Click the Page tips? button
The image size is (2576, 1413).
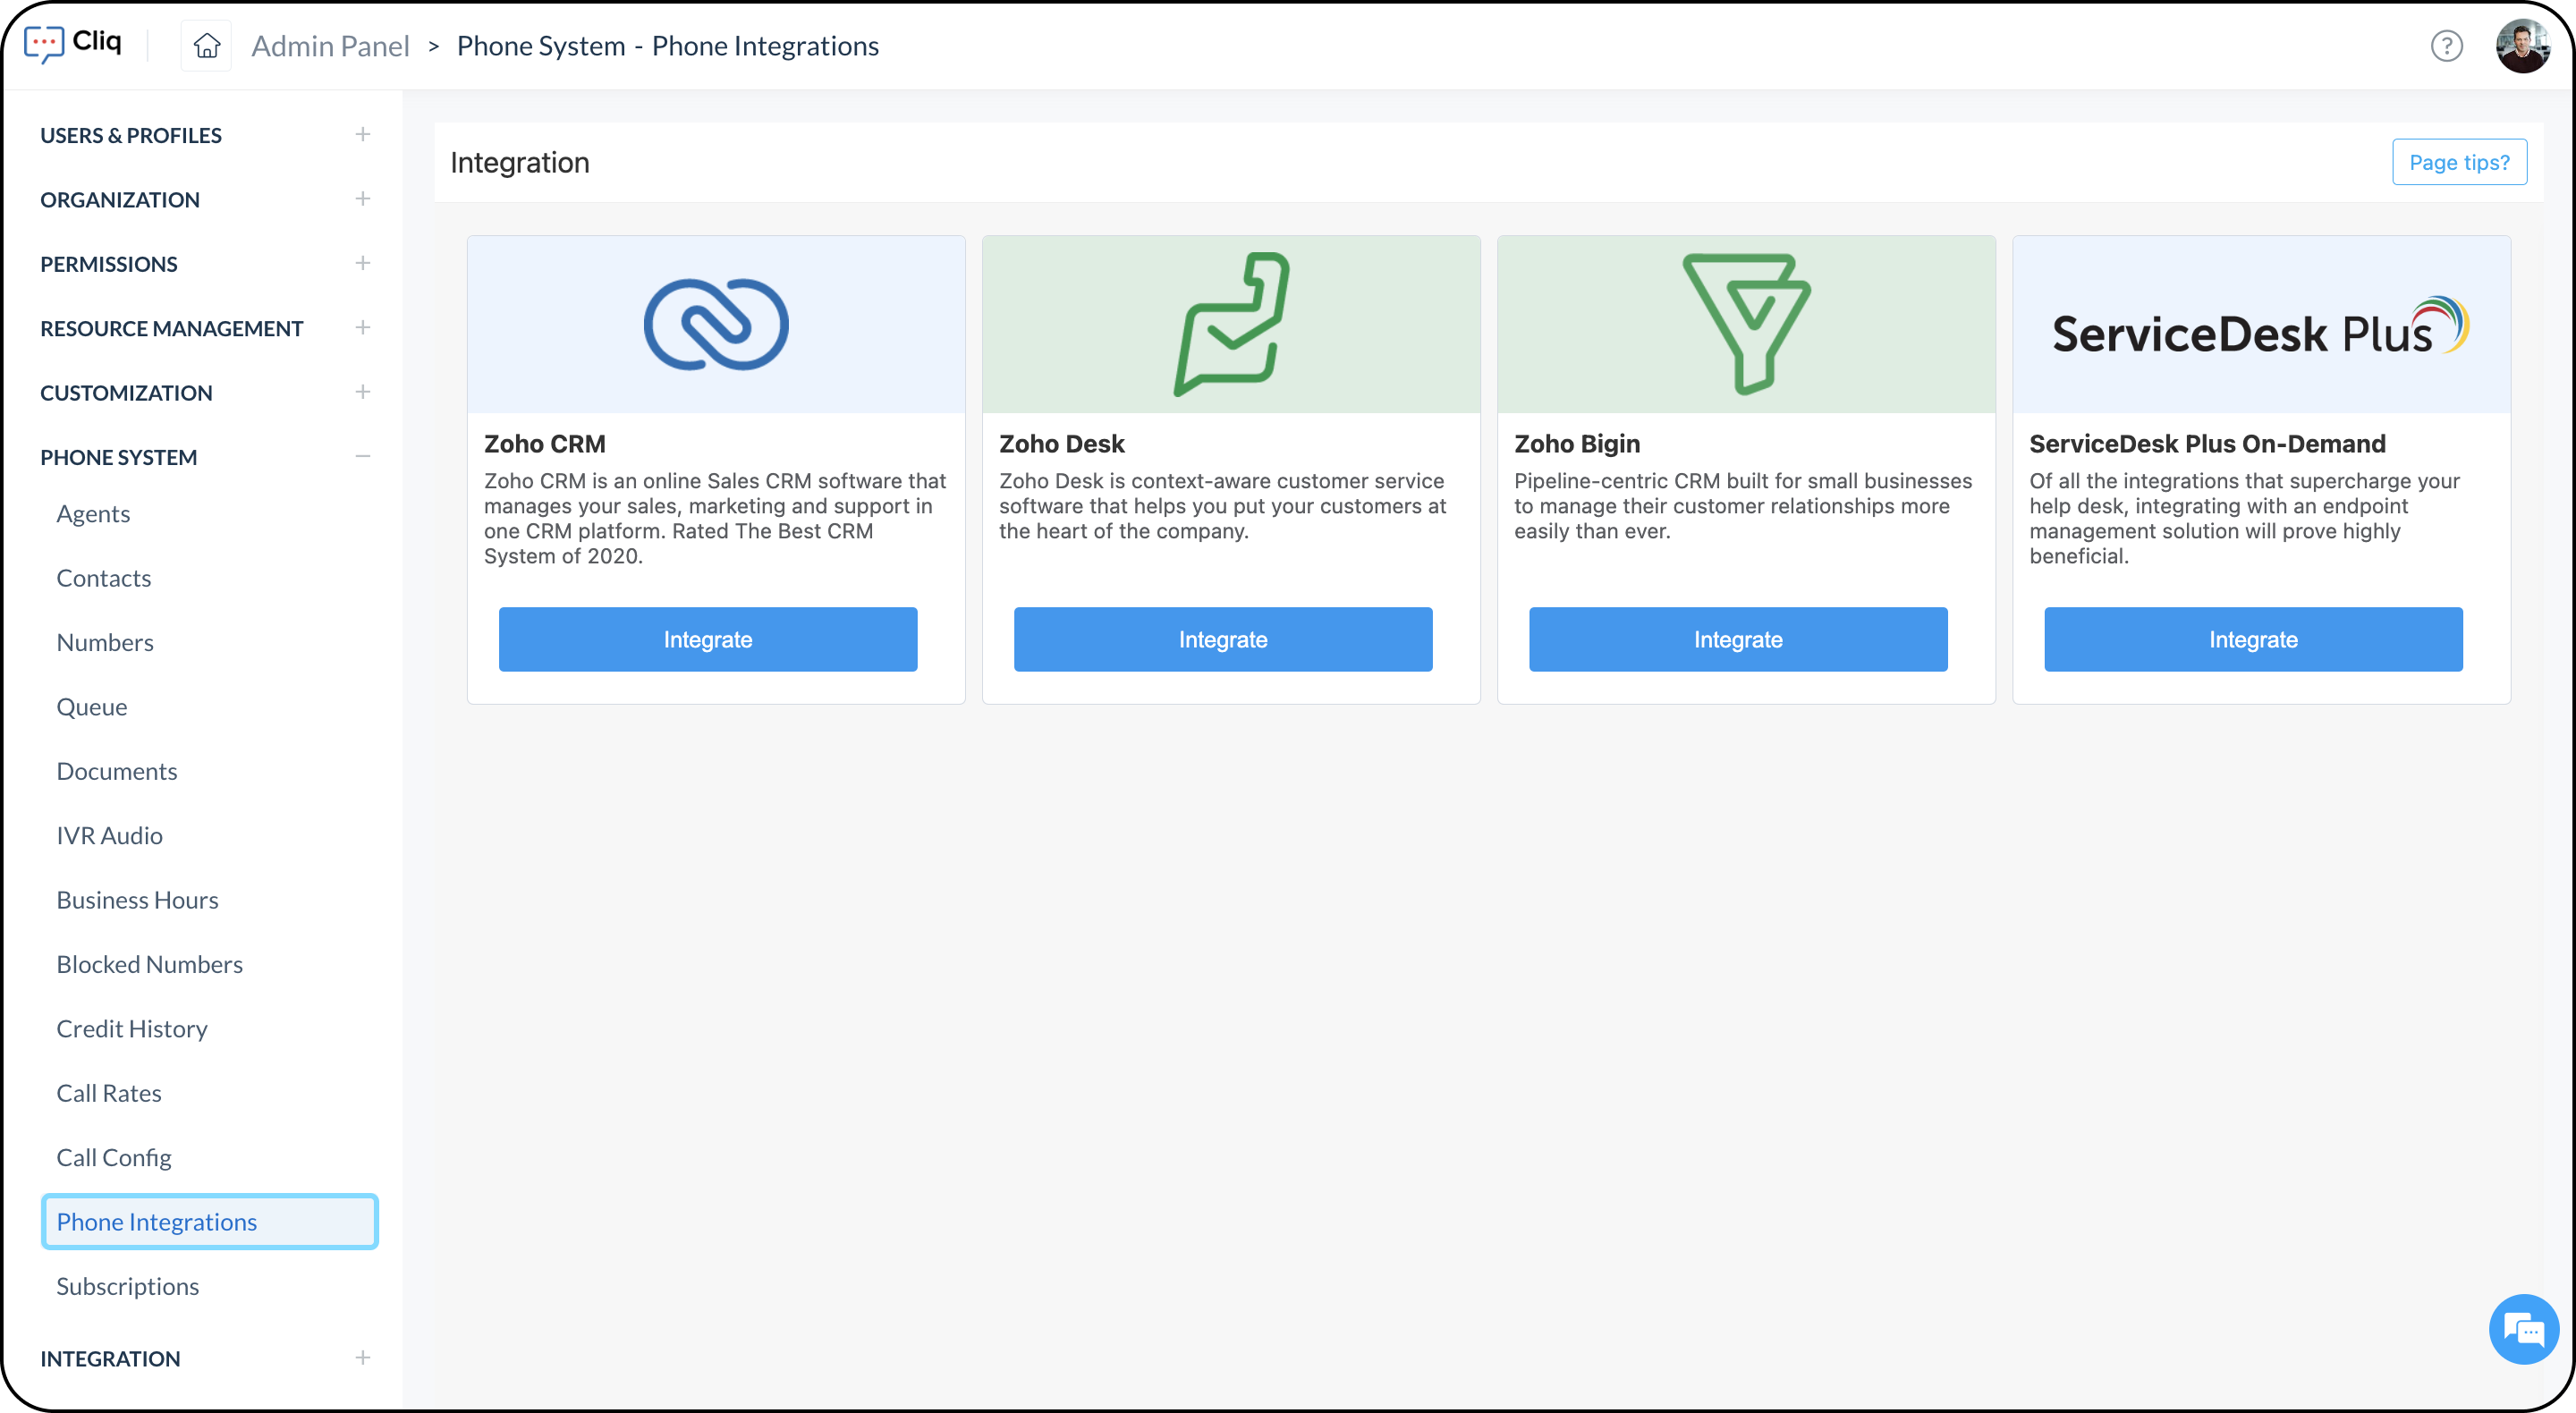click(2458, 162)
